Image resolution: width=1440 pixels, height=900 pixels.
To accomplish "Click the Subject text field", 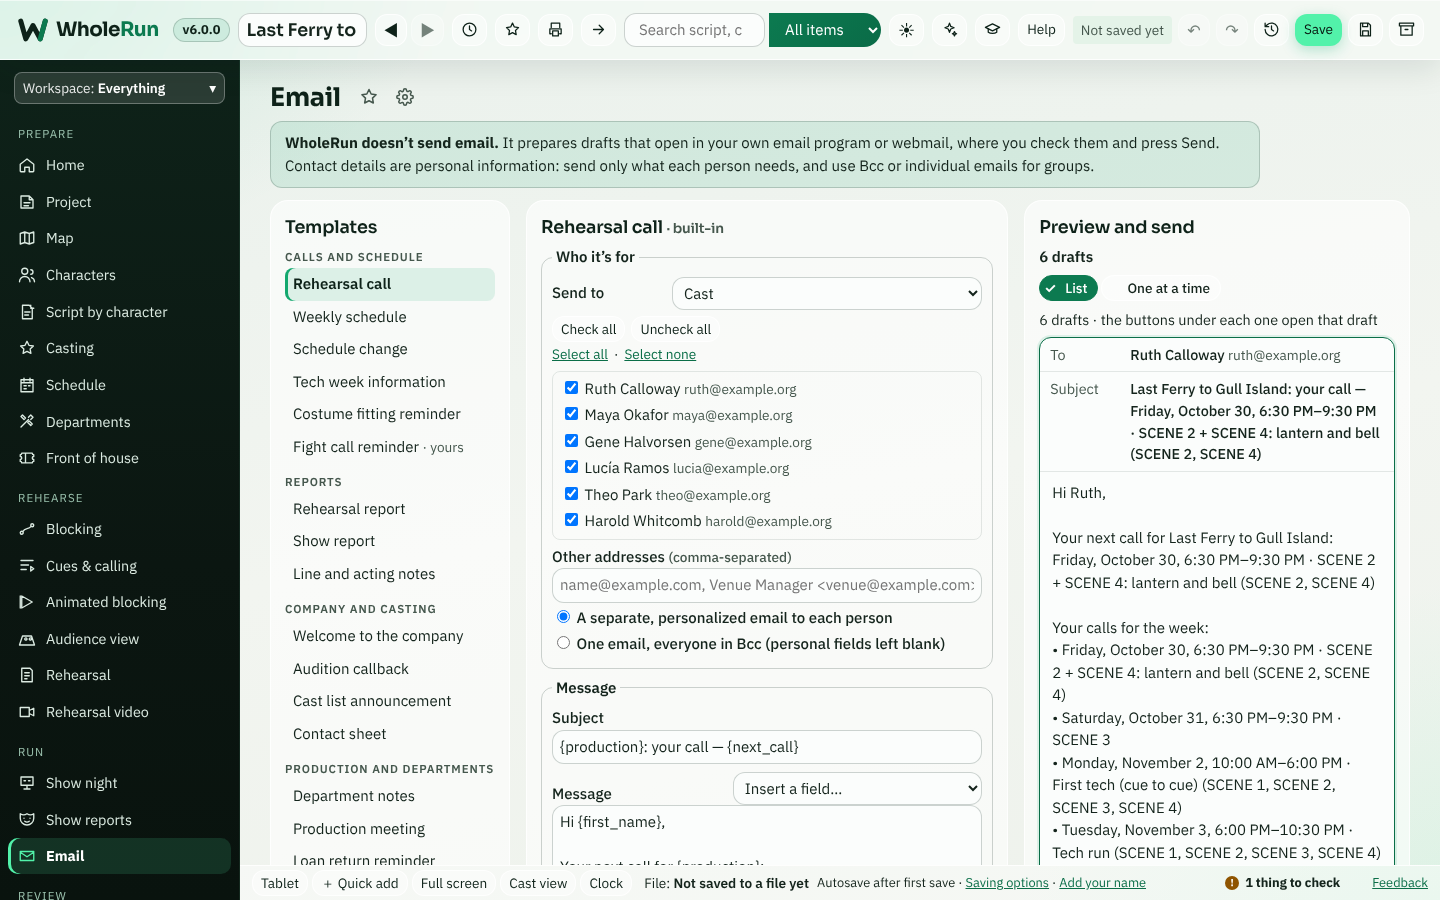I will click(767, 747).
